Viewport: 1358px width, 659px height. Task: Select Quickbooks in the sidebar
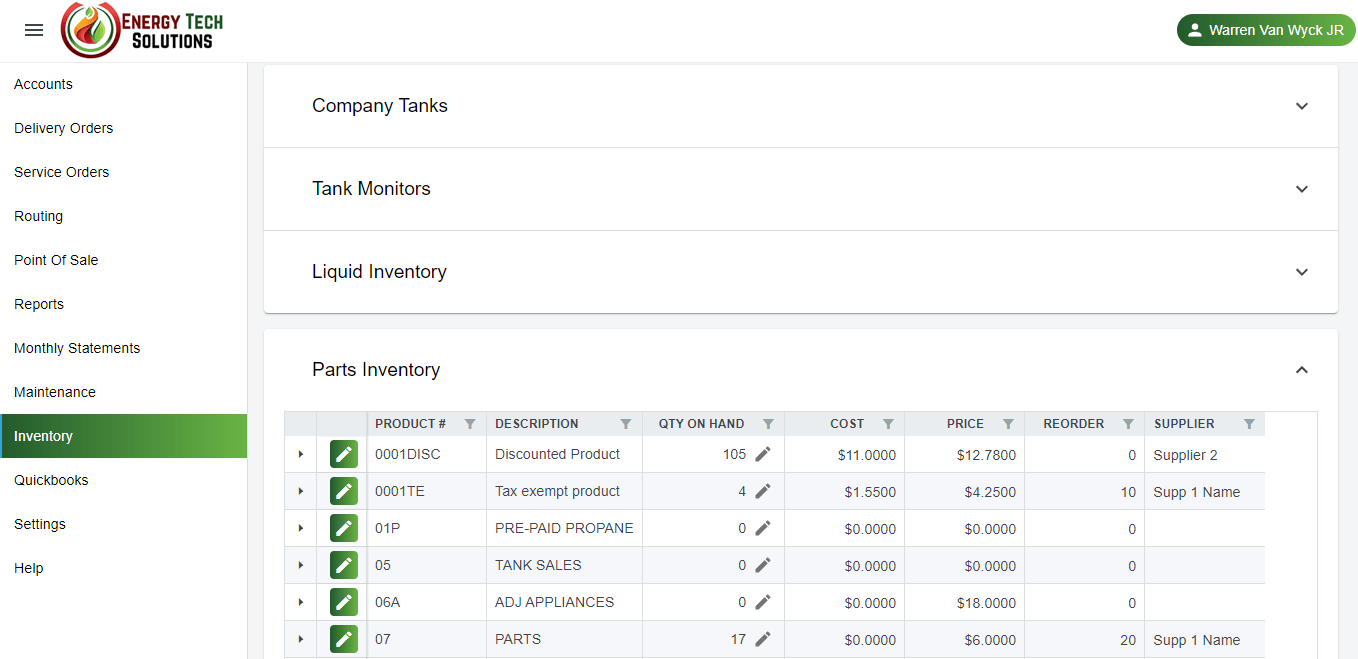[x=51, y=480]
